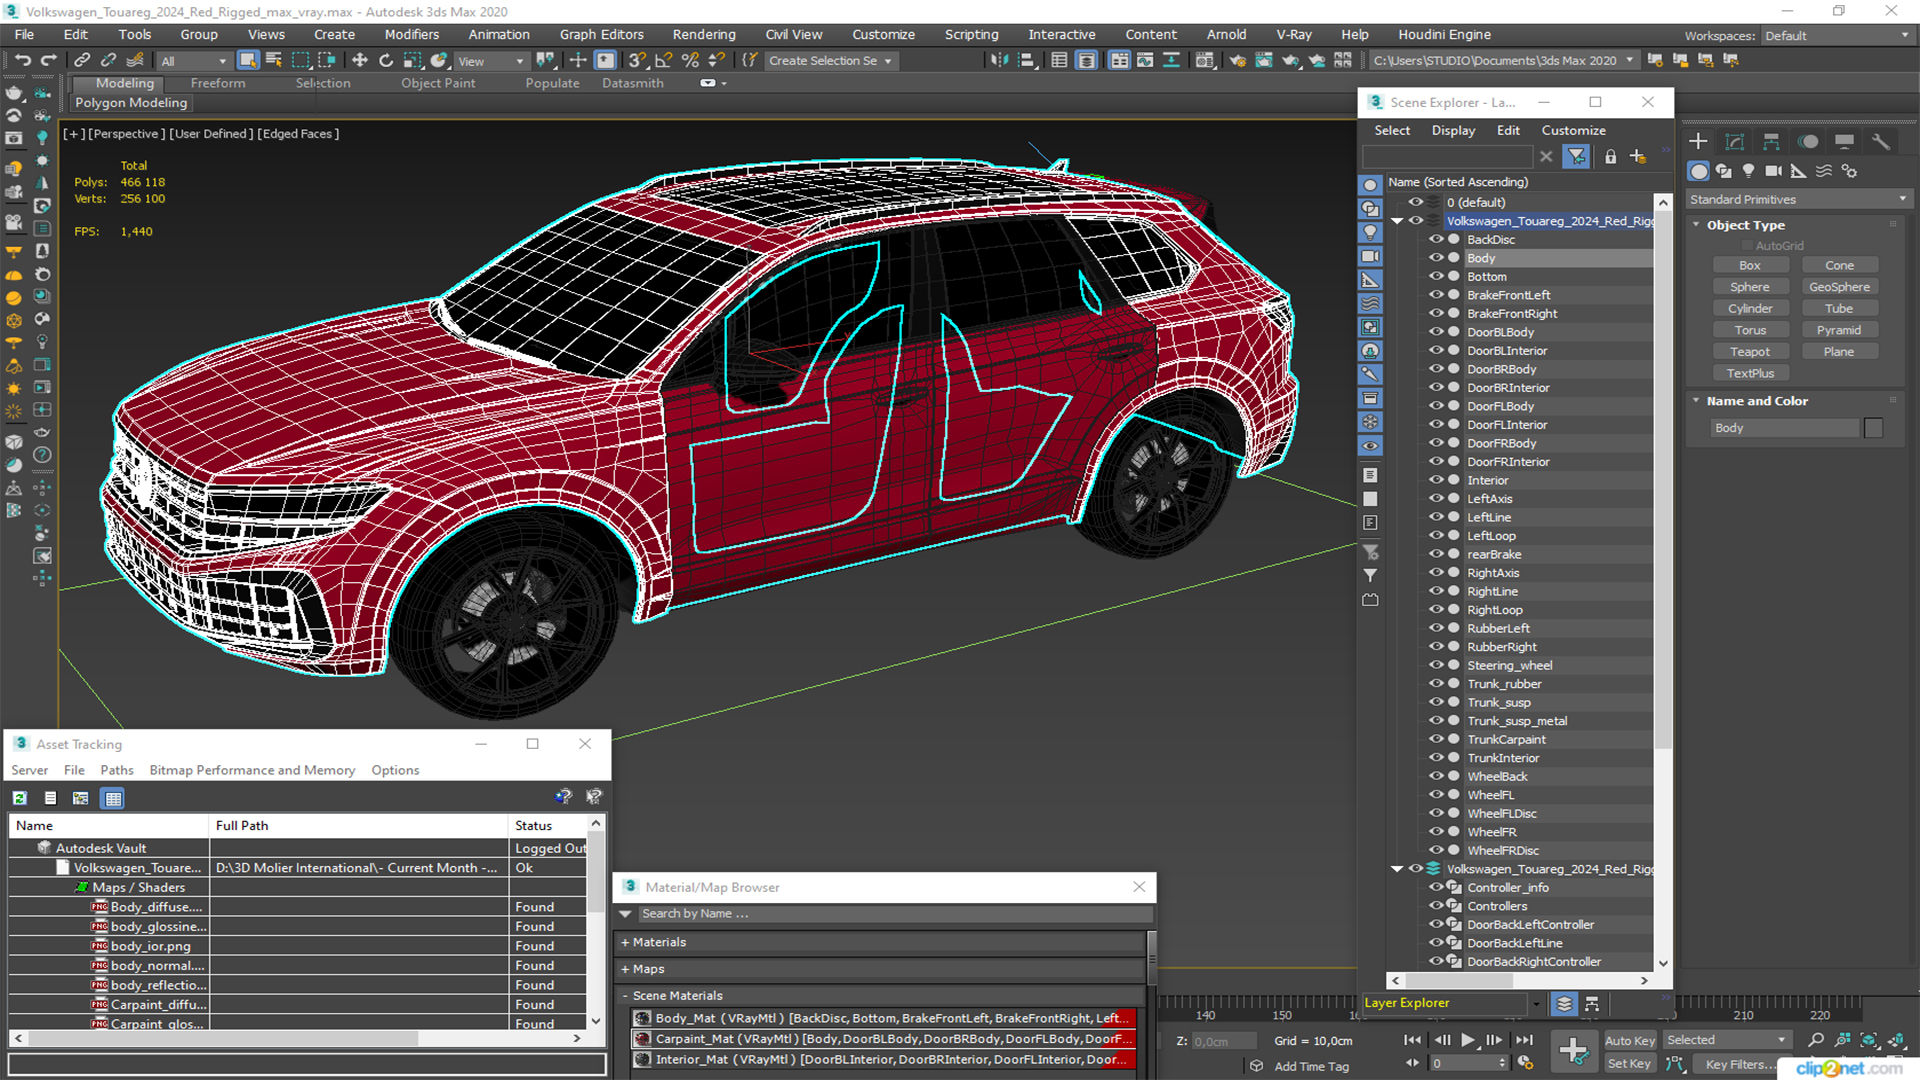1920x1080 pixels.
Task: Toggle visibility of WheelFL object
Action: 1436,795
